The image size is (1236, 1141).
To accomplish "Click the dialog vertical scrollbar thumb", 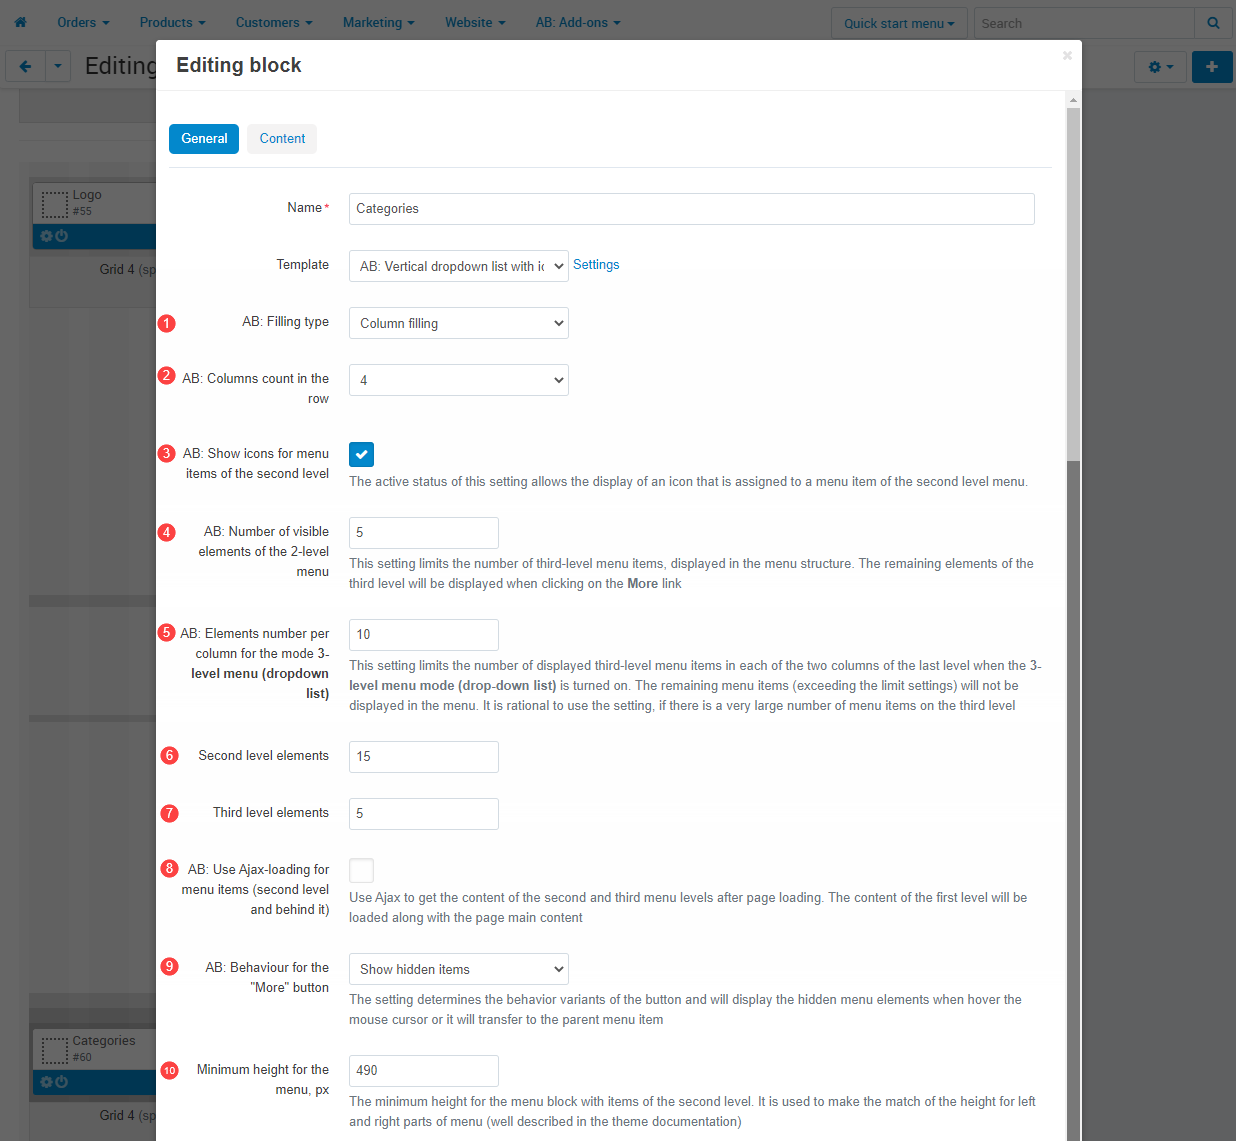I will point(1073,285).
